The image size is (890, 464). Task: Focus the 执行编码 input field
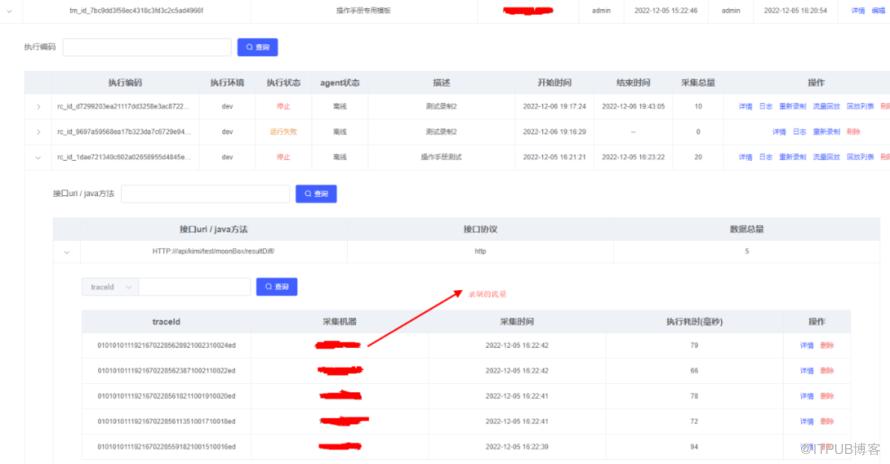coord(147,48)
